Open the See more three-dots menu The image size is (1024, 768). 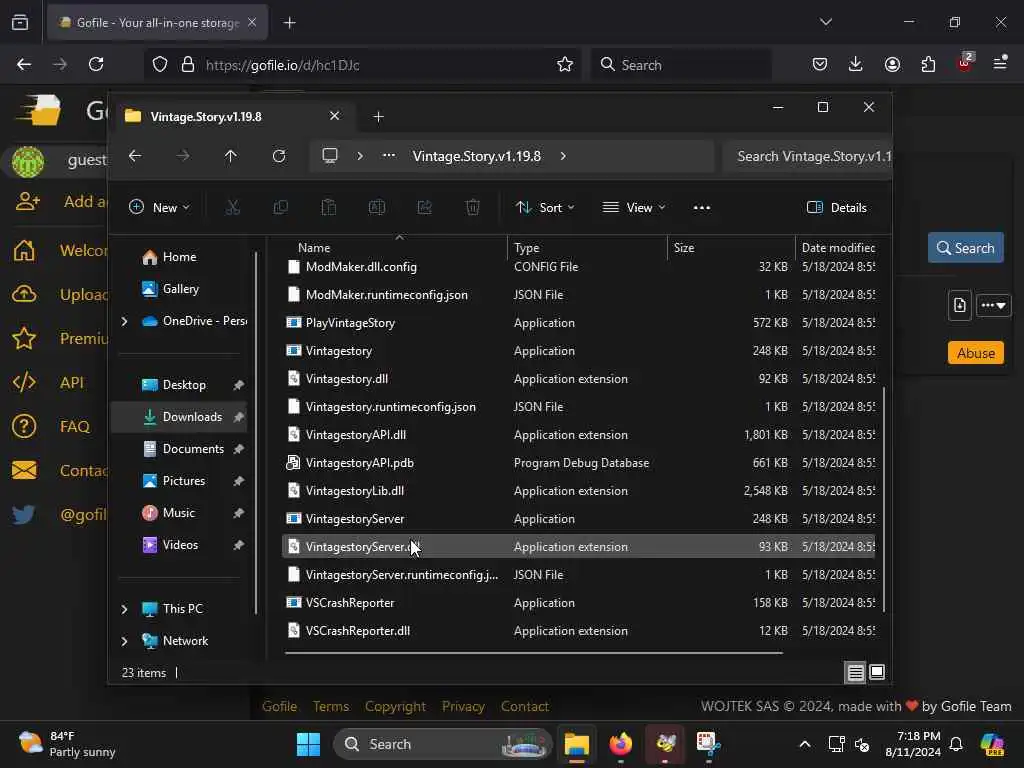pyautogui.click(x=702, y=208)
